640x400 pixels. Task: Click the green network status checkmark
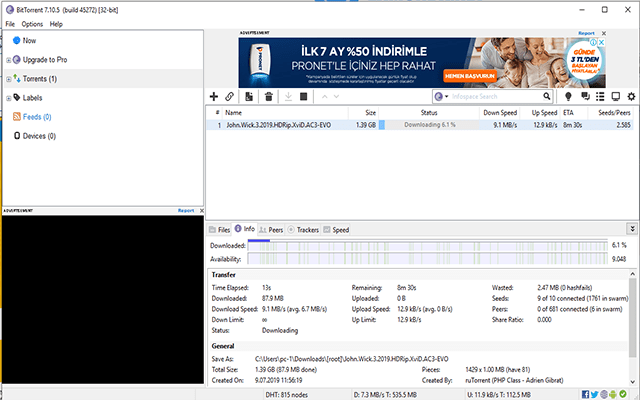coord(622,394)
